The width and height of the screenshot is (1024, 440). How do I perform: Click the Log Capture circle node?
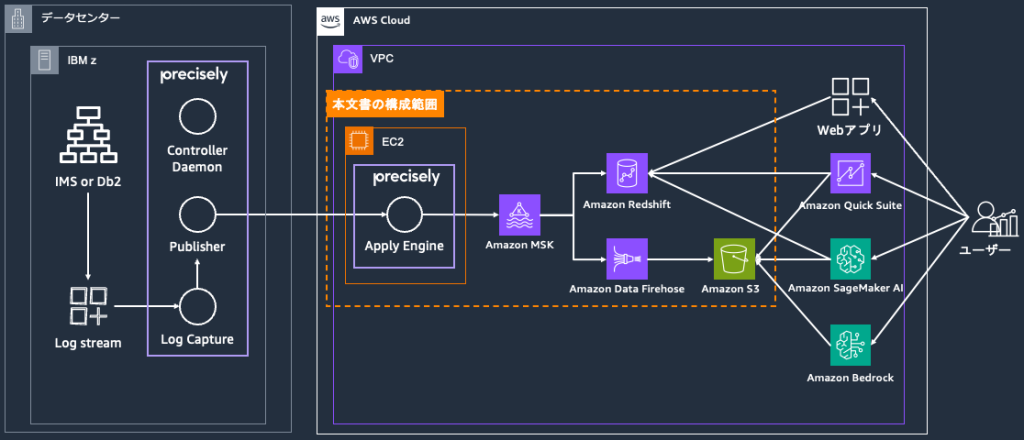coord(197,307)
